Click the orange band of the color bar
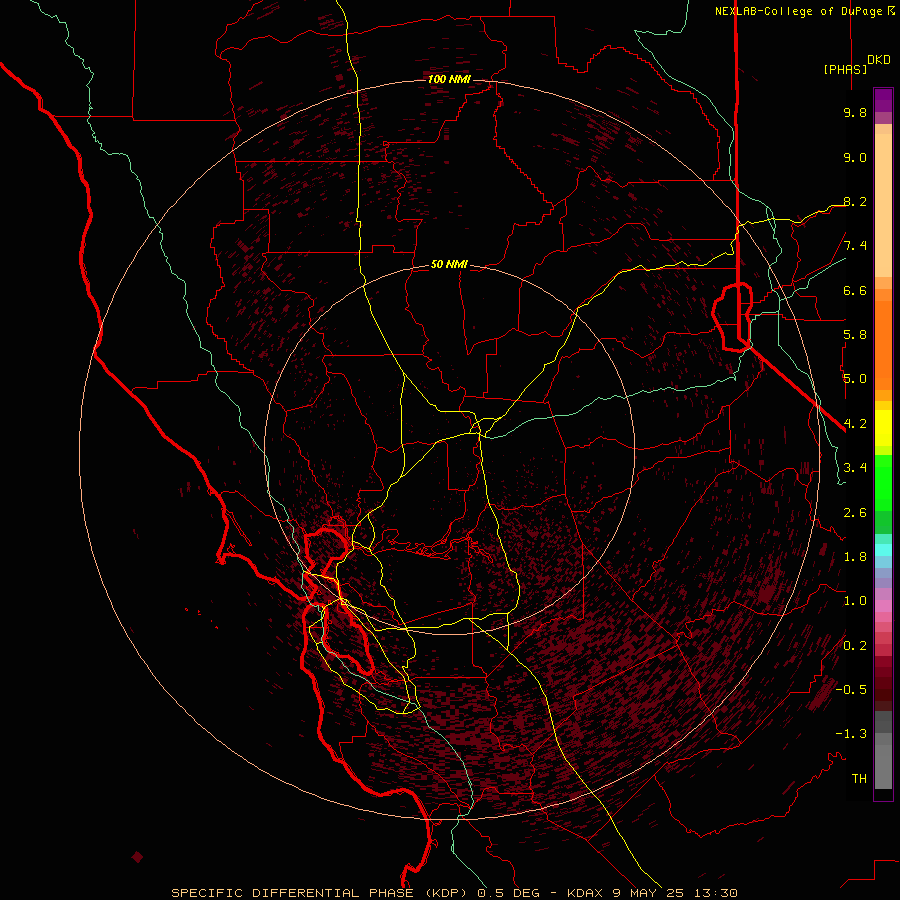Image resolution: width=900 pixels, height=900 pixels. point(883,344)
